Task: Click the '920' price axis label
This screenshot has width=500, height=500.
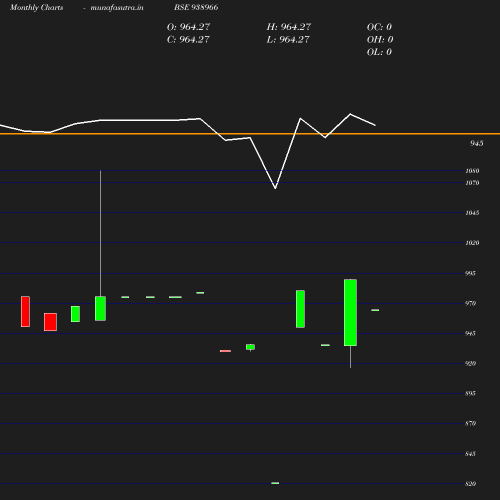Action: 470,363
